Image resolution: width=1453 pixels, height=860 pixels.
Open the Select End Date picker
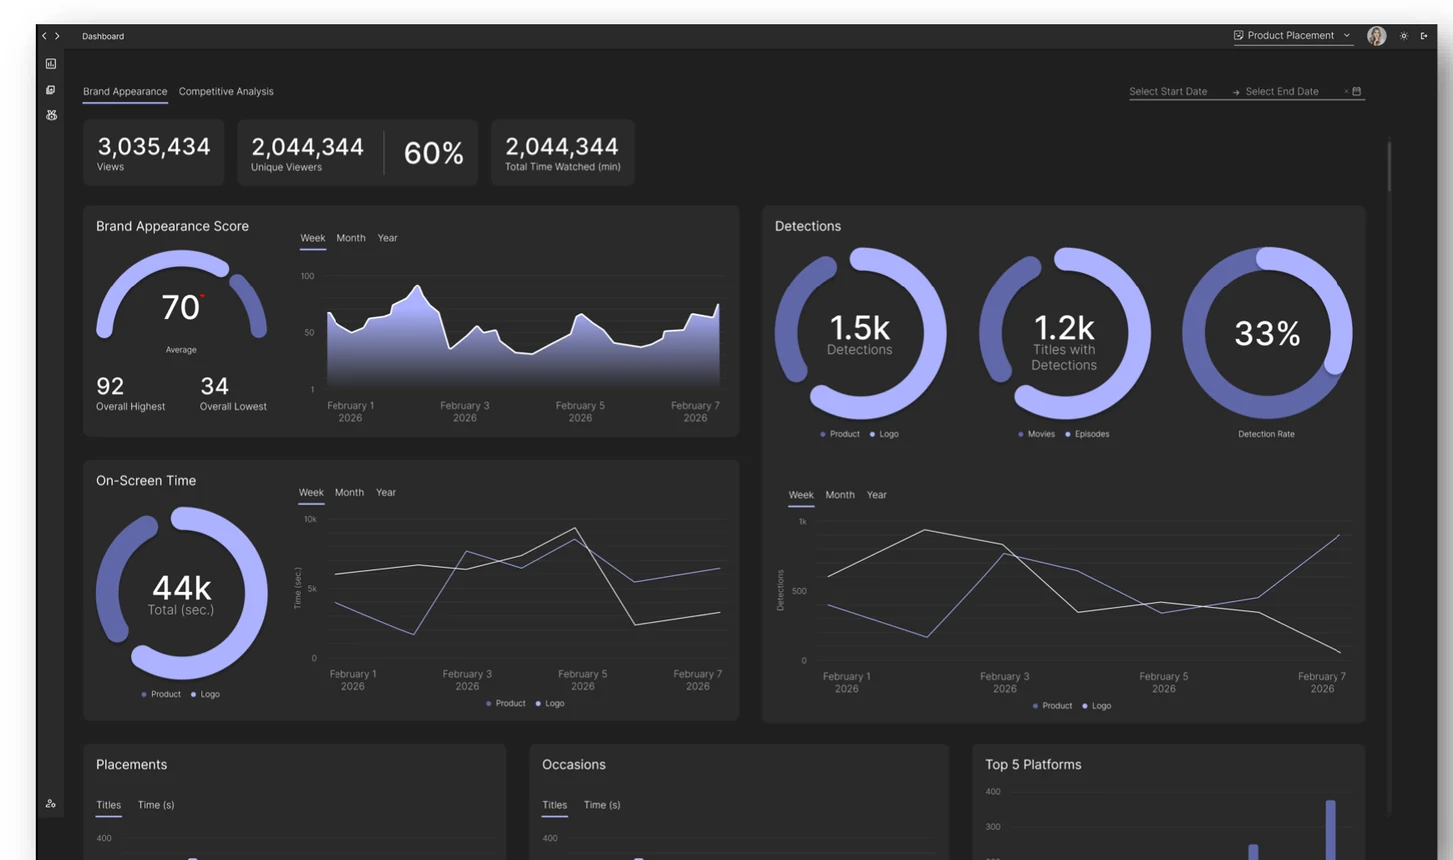tap(1281, 91)
